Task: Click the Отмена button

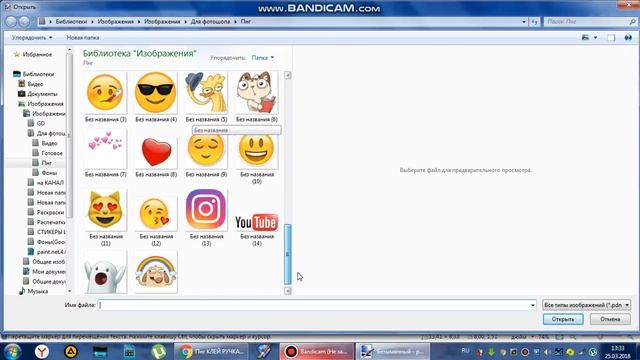Action: click(610, 319)
